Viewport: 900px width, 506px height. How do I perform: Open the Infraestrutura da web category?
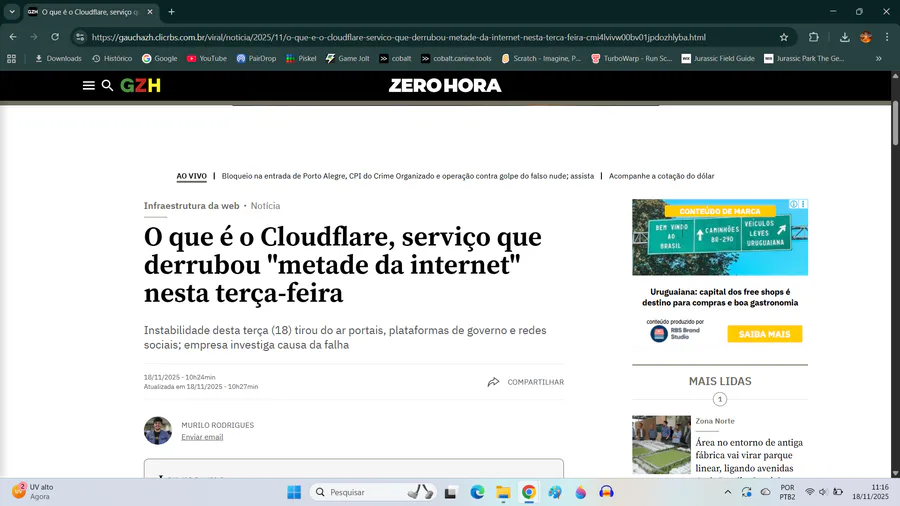pyautogui.click(x=191, y=206)
